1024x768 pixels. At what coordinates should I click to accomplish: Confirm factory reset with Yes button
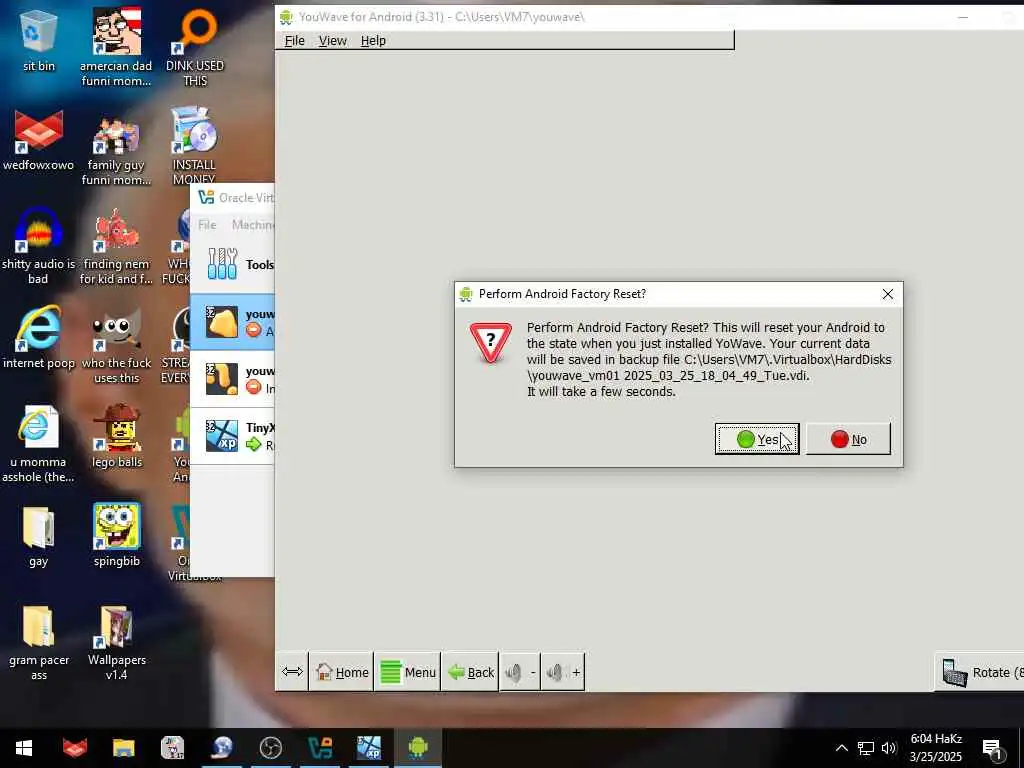tap(757, 439)
